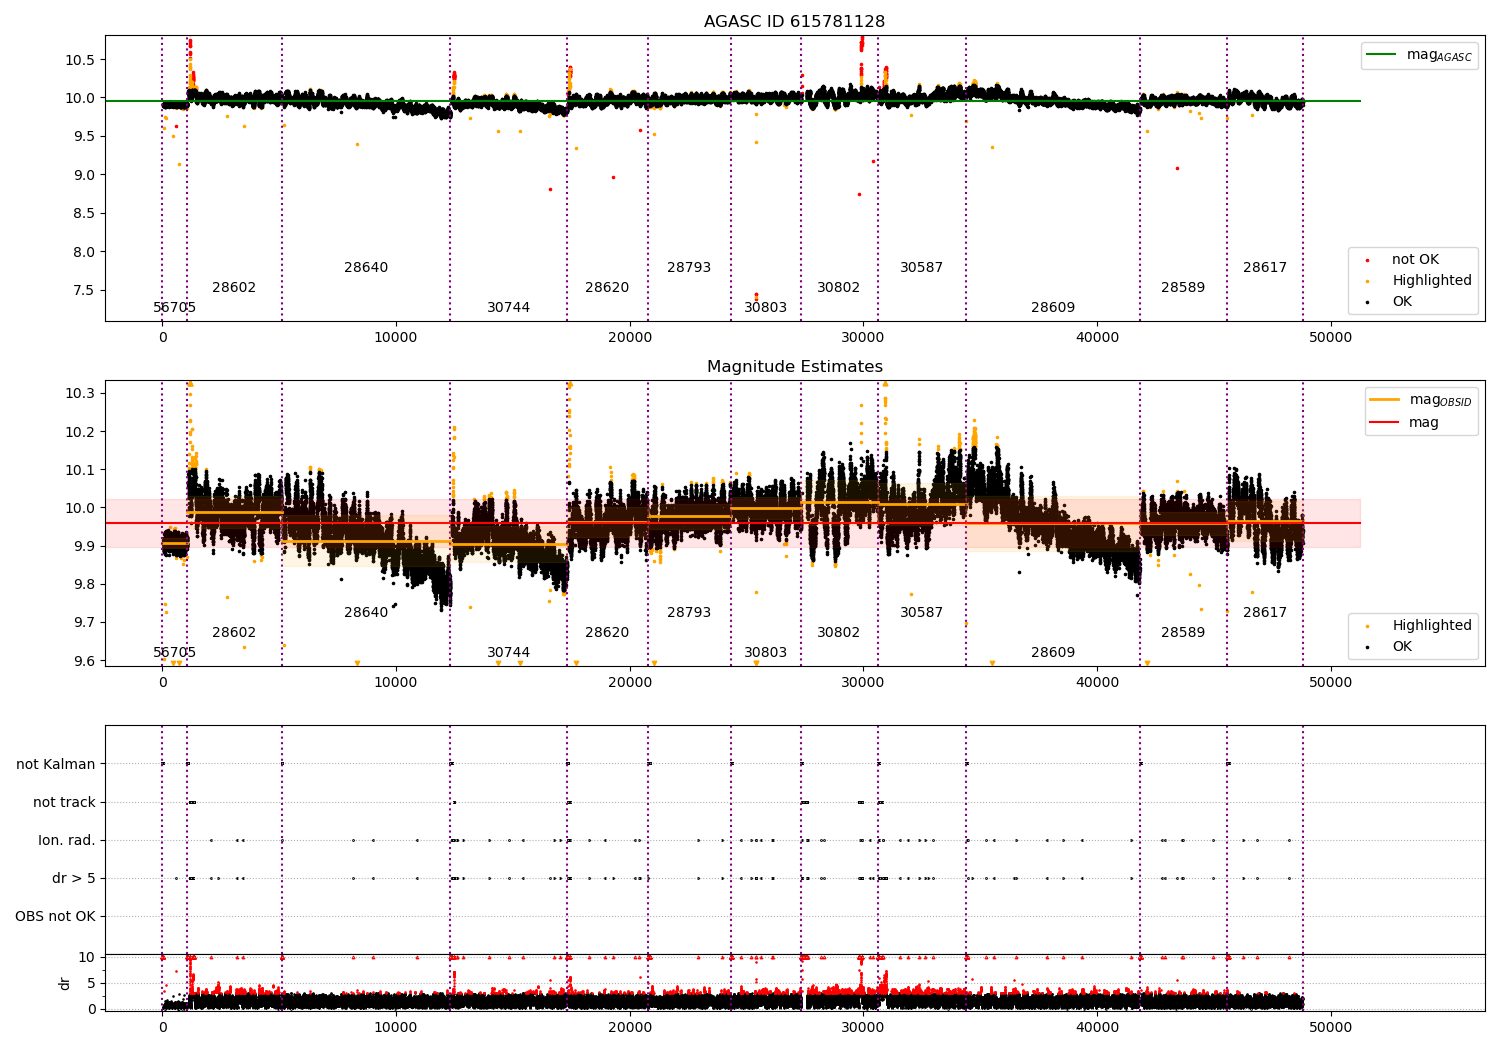This screenshot has height=1050, width=1500.
Task: Click x-axis tick 50000 in bottom plot
Action: [x=1331, y=1028]
